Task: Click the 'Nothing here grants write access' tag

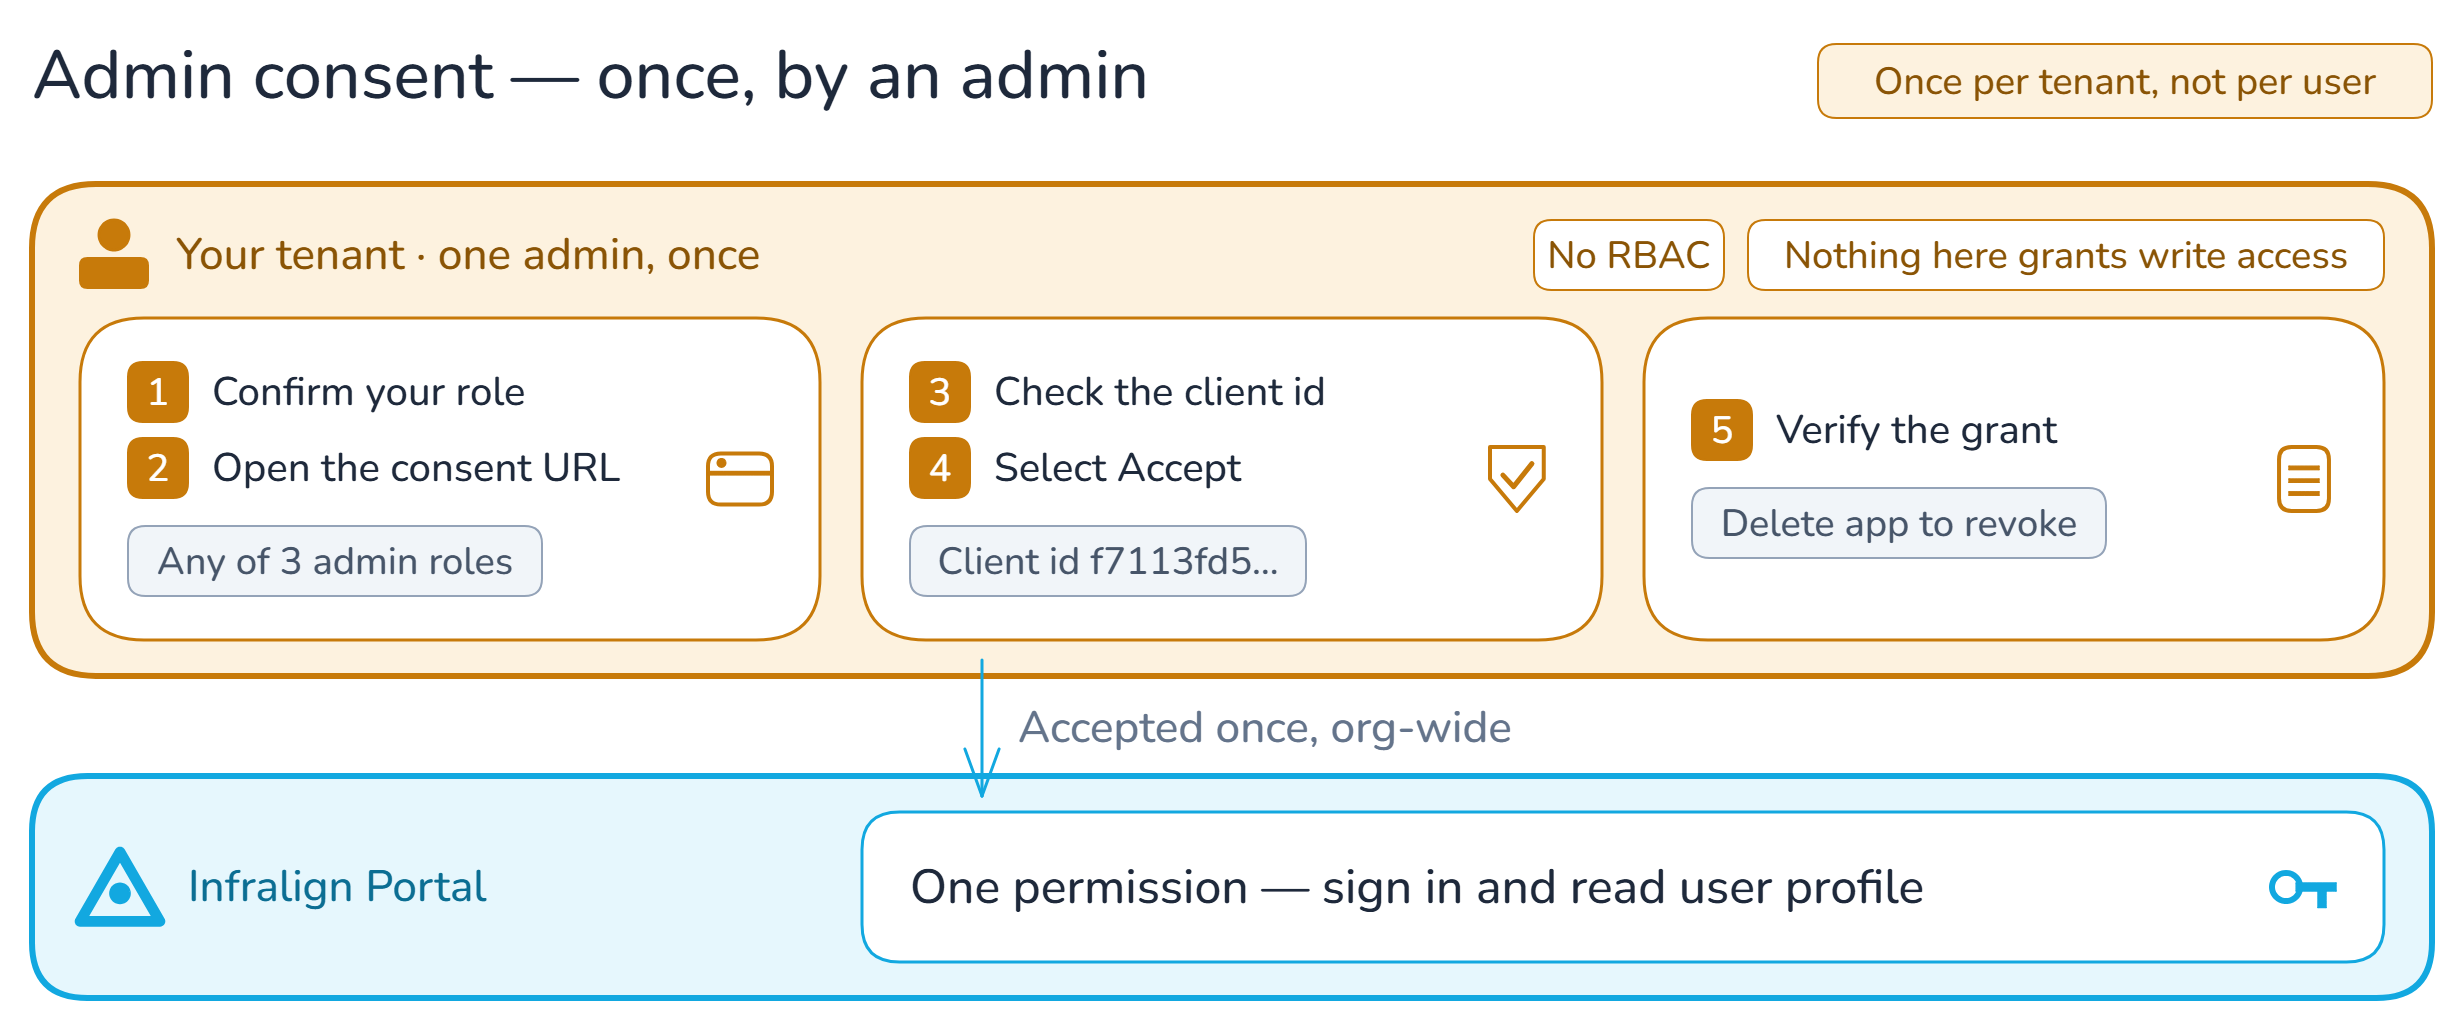Action: point(2066,255)
